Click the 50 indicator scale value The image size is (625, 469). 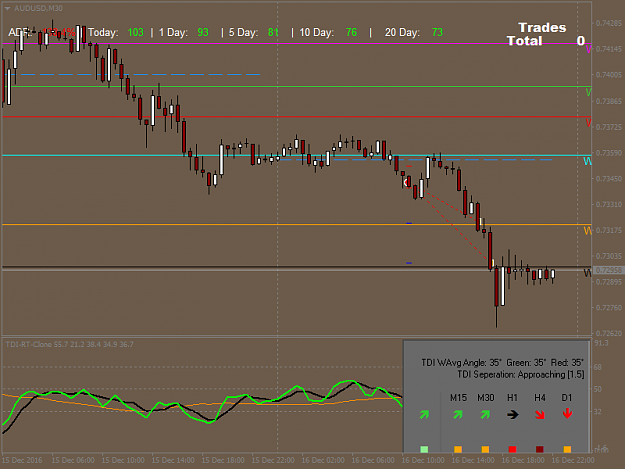pyautogui.click(x=598, y=389)
